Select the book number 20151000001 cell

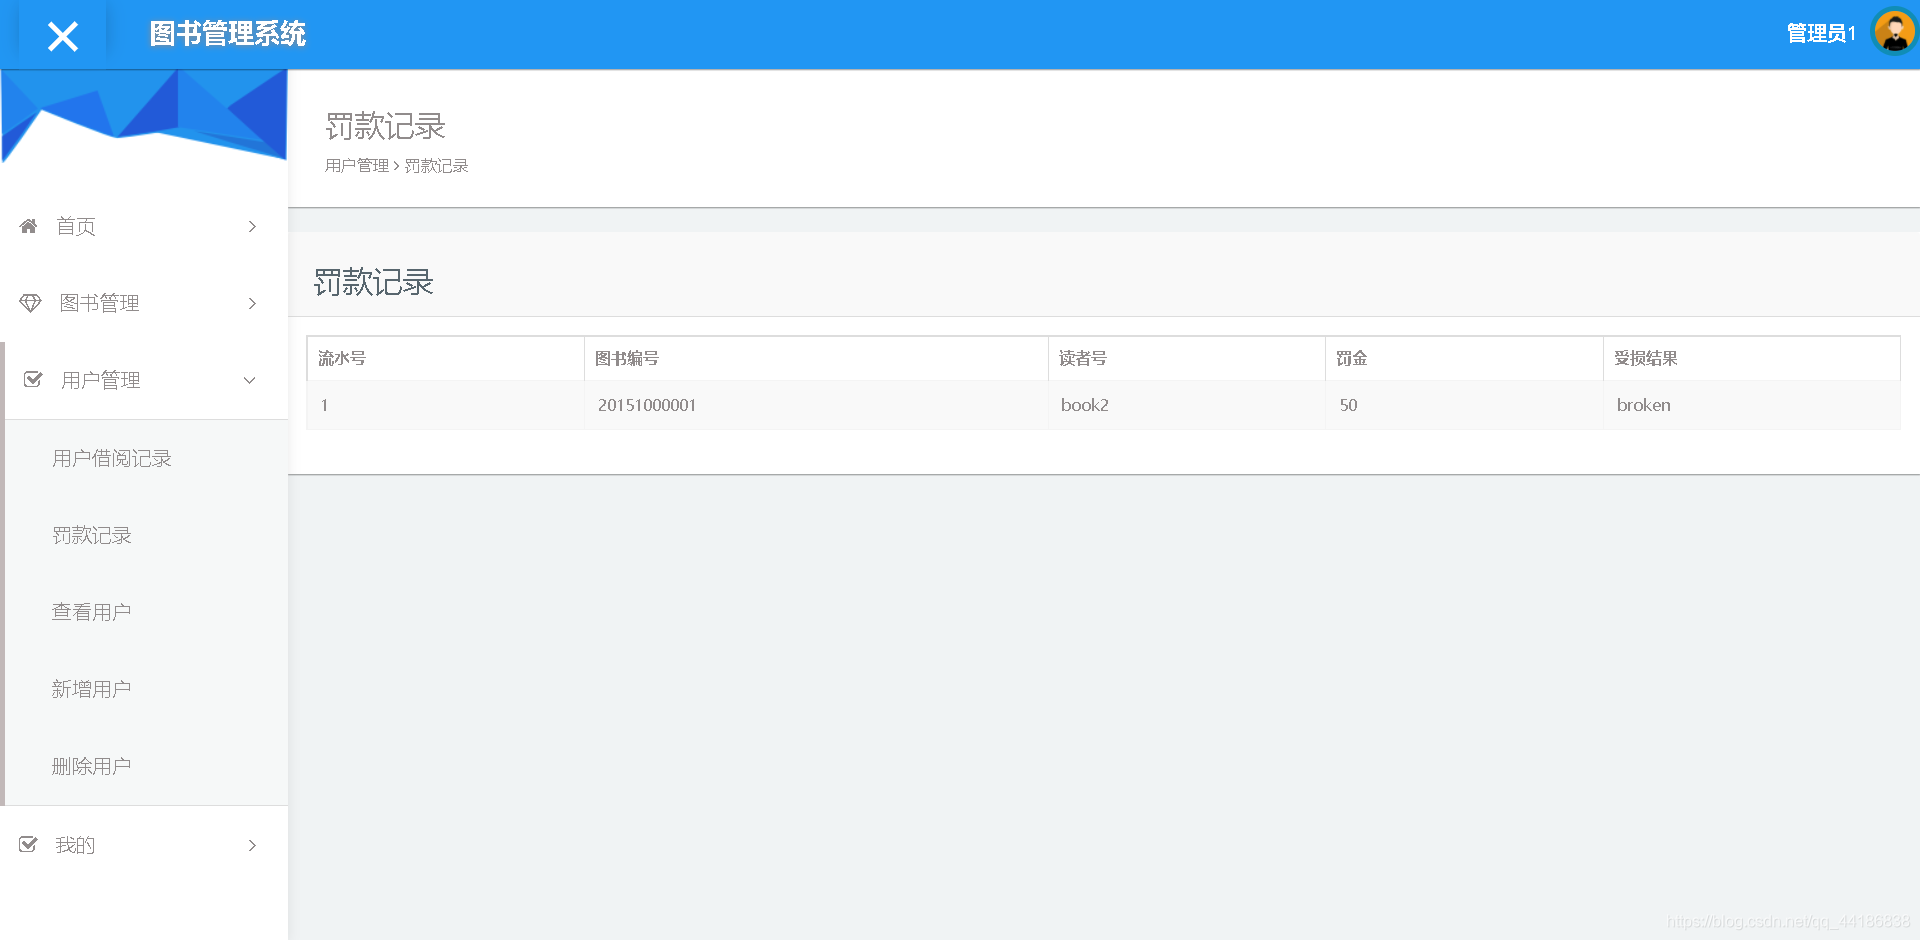(816, 405)
